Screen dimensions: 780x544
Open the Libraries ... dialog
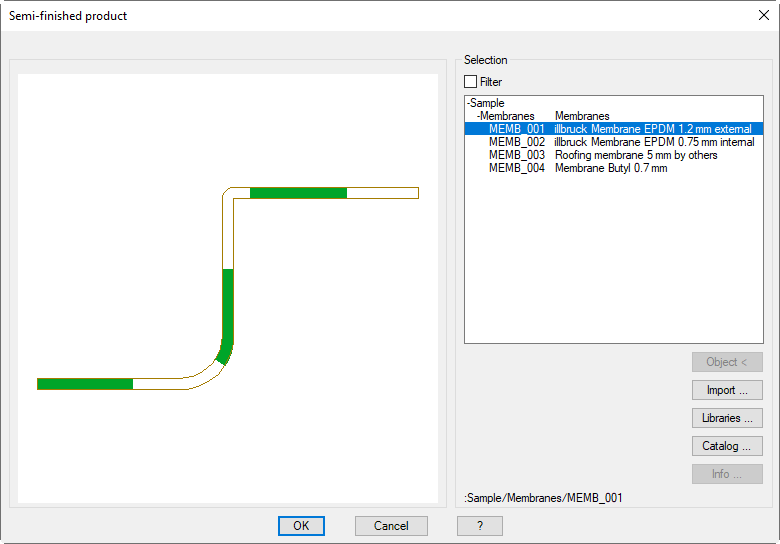(x=727, y=418)
